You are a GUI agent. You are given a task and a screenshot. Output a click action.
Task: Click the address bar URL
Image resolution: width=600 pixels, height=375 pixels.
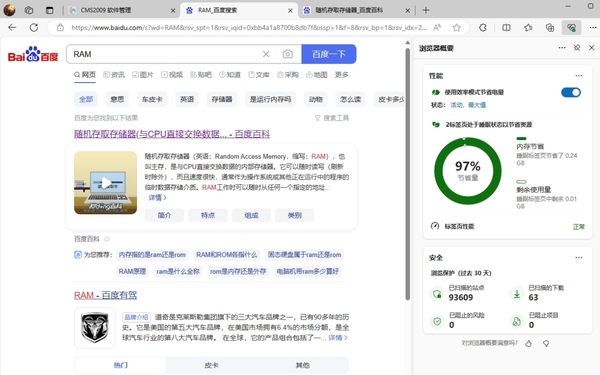point(249,28)
